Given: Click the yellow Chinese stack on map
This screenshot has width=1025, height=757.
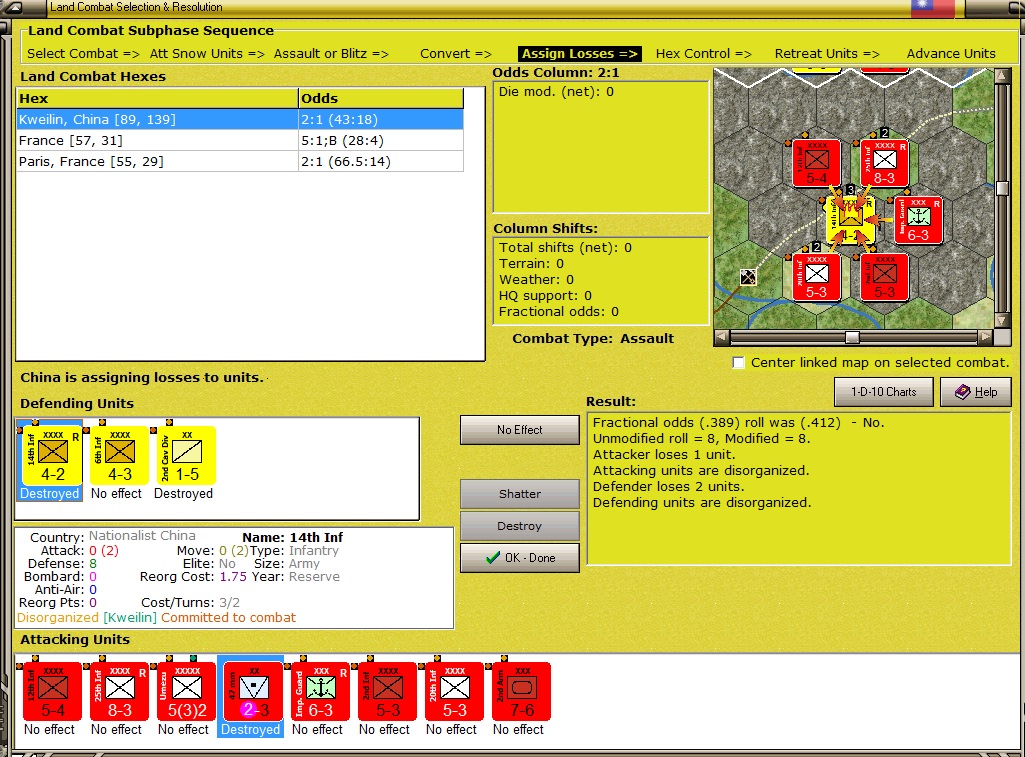Looking at the screenshot, I should (850, 220).
